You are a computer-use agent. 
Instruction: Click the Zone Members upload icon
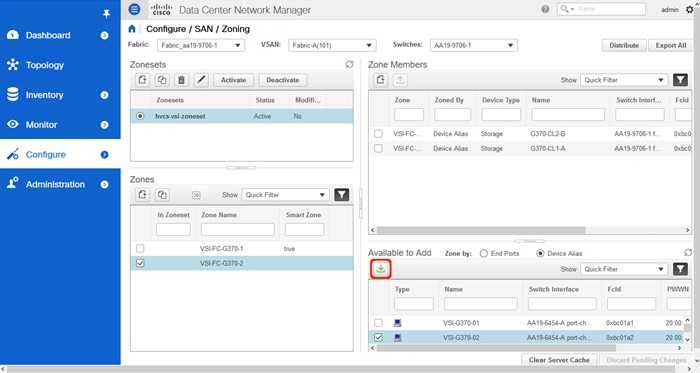click(400, 80)
